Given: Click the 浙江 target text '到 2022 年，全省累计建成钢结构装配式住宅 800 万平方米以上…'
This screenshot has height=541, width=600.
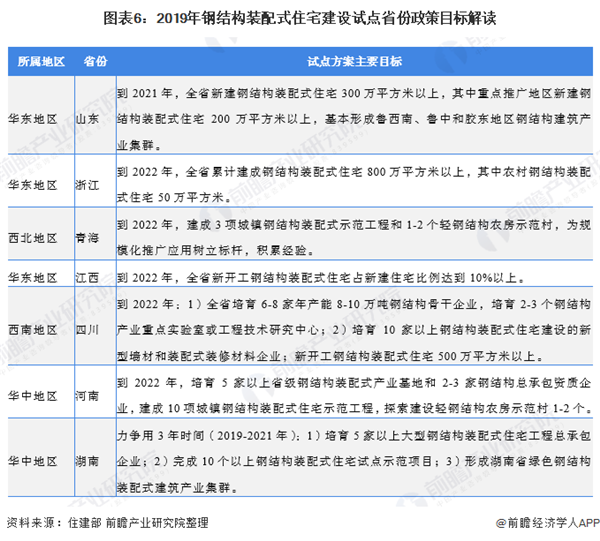Looking at the screenshot, I should pyautogui.click(x=354, y=185).
